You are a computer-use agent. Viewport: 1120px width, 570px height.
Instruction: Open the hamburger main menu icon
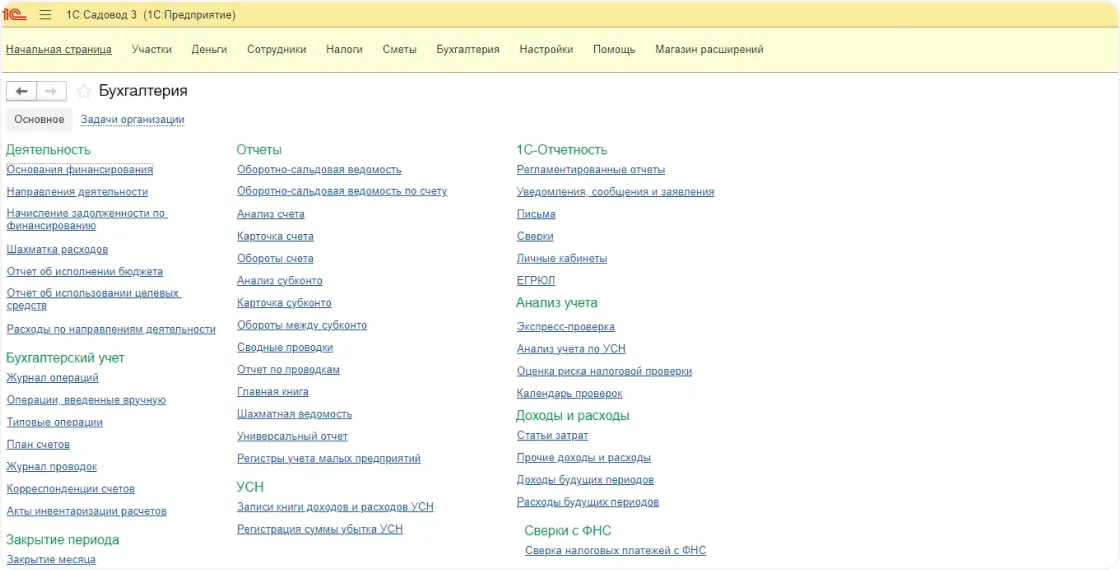coord(45,15)
